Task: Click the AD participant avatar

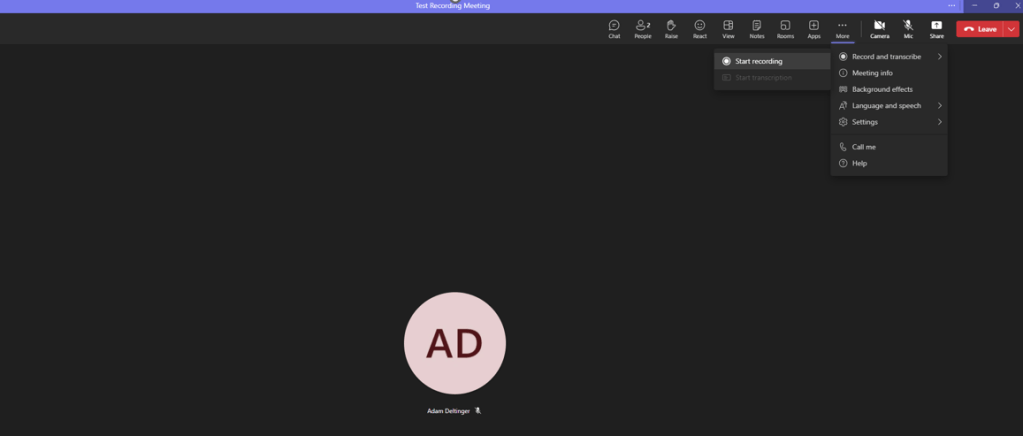Action: (455, 343)
